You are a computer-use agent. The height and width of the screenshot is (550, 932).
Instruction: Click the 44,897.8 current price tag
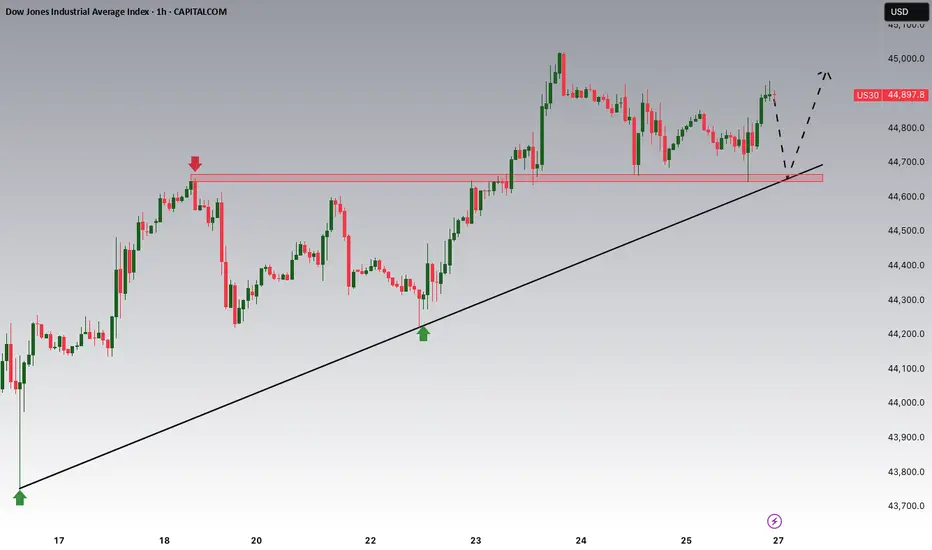click(906, 95)
